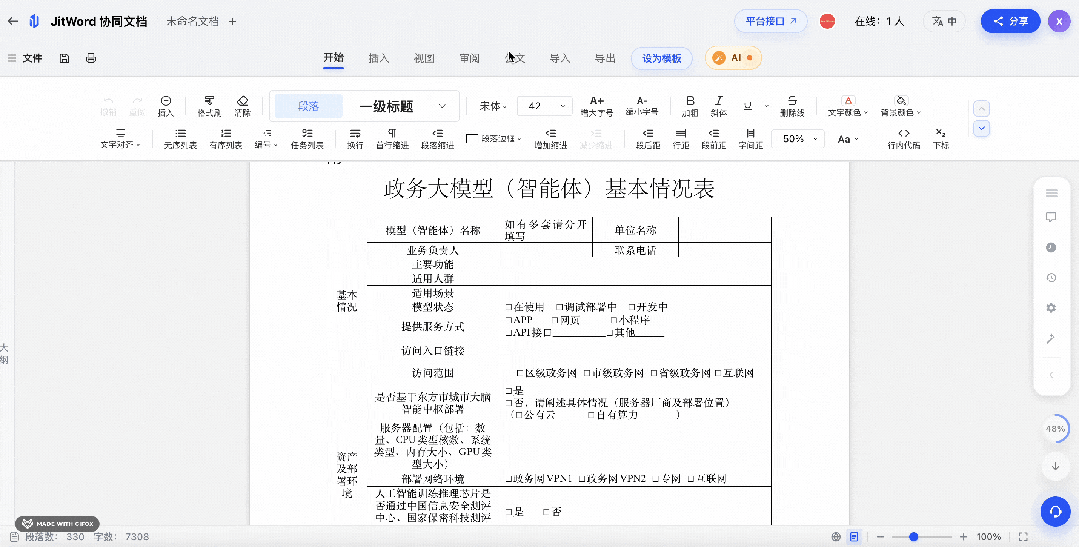Switch to 审阅 tab
1079x547 pixels.
click(469, 58)
